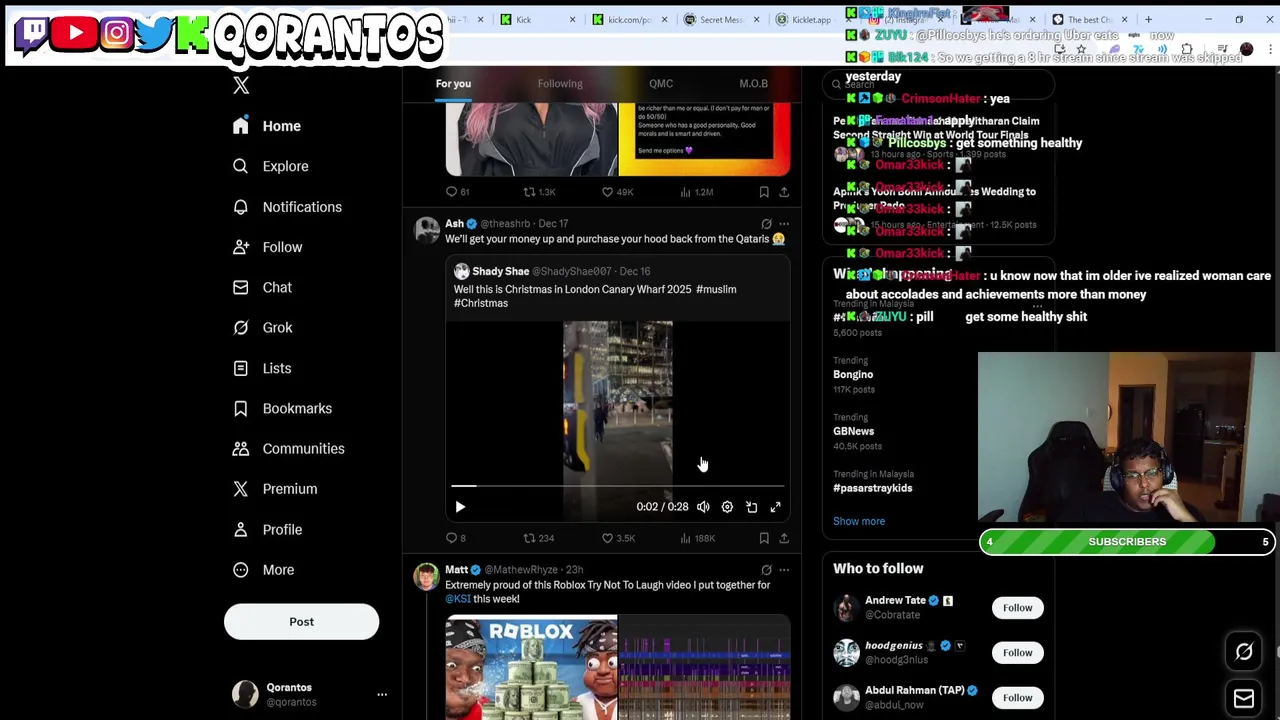Click Show more under trending
Viewport: 1280px width, 720px height.
pyautogui.click(x=859, y=521)
